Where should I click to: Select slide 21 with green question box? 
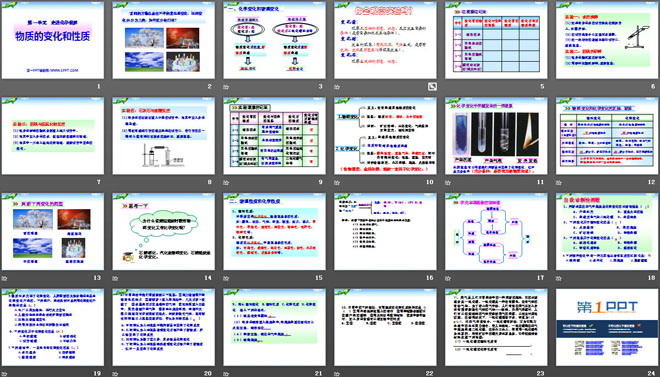(274, 327)
